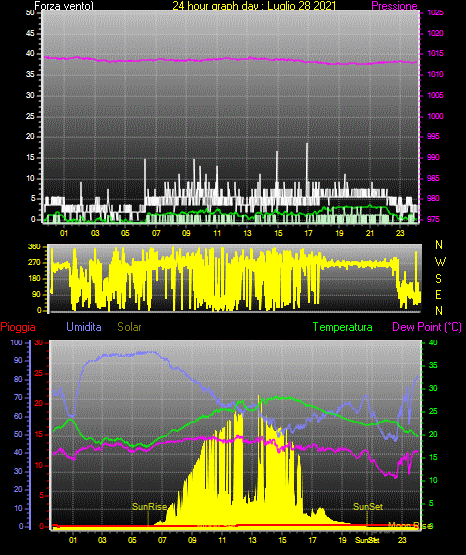Click the 'Forza vento' wind axis title
The width and height of the screenshot is (466, 555).
[x=64, y=6]
